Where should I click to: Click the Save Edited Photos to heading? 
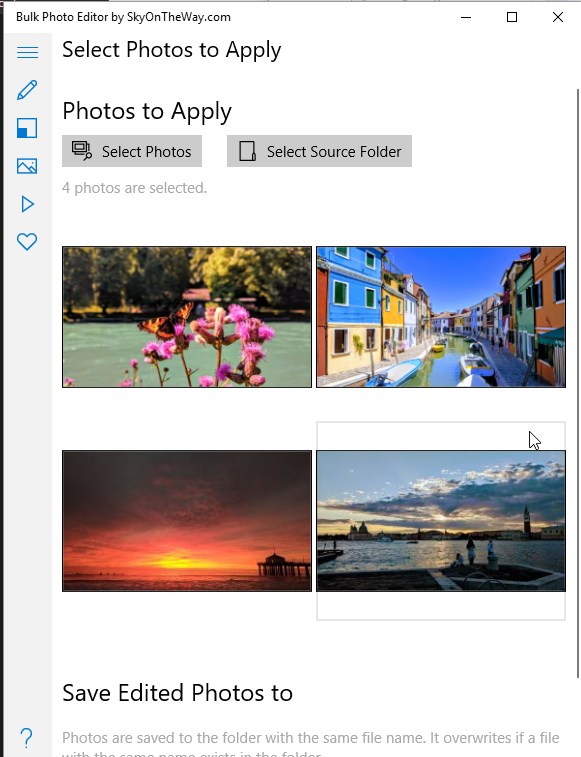177,693
